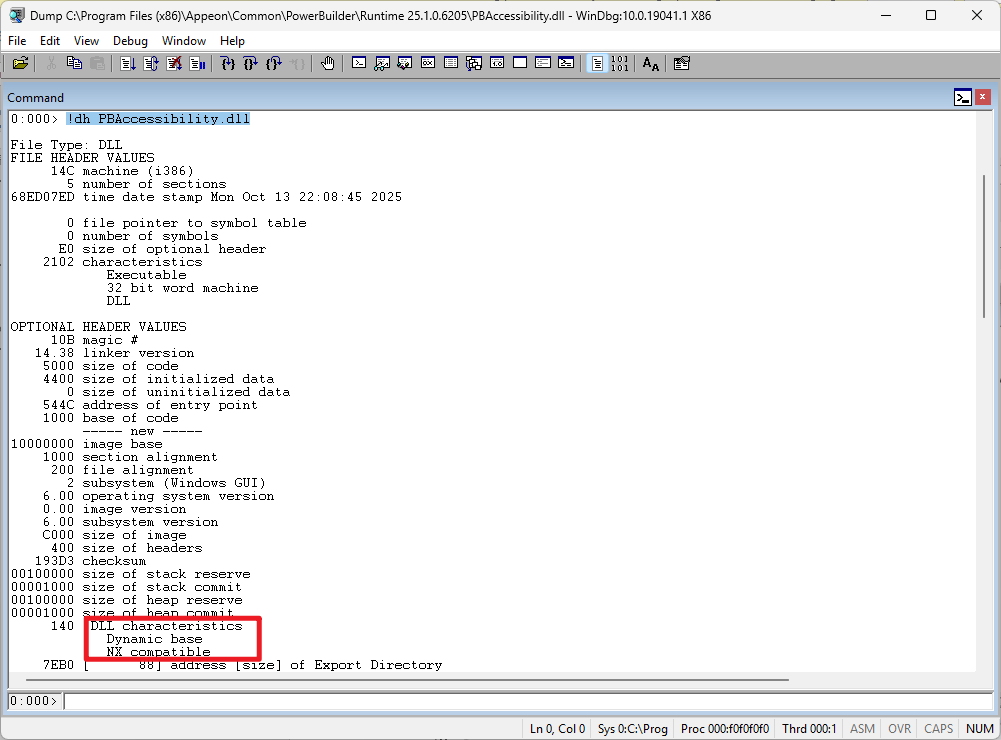Image resolution: width=1001 pixels, height=740 pixels.
Task: Click the Copy icon in the toolbar
Action: (x=74, y=63)
